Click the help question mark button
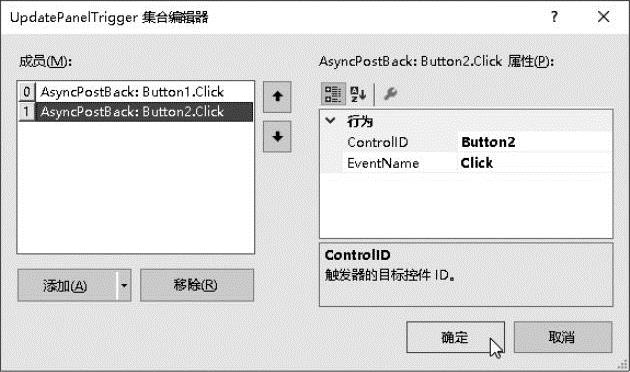Screen dimensions: 630x372 point(554,17)
